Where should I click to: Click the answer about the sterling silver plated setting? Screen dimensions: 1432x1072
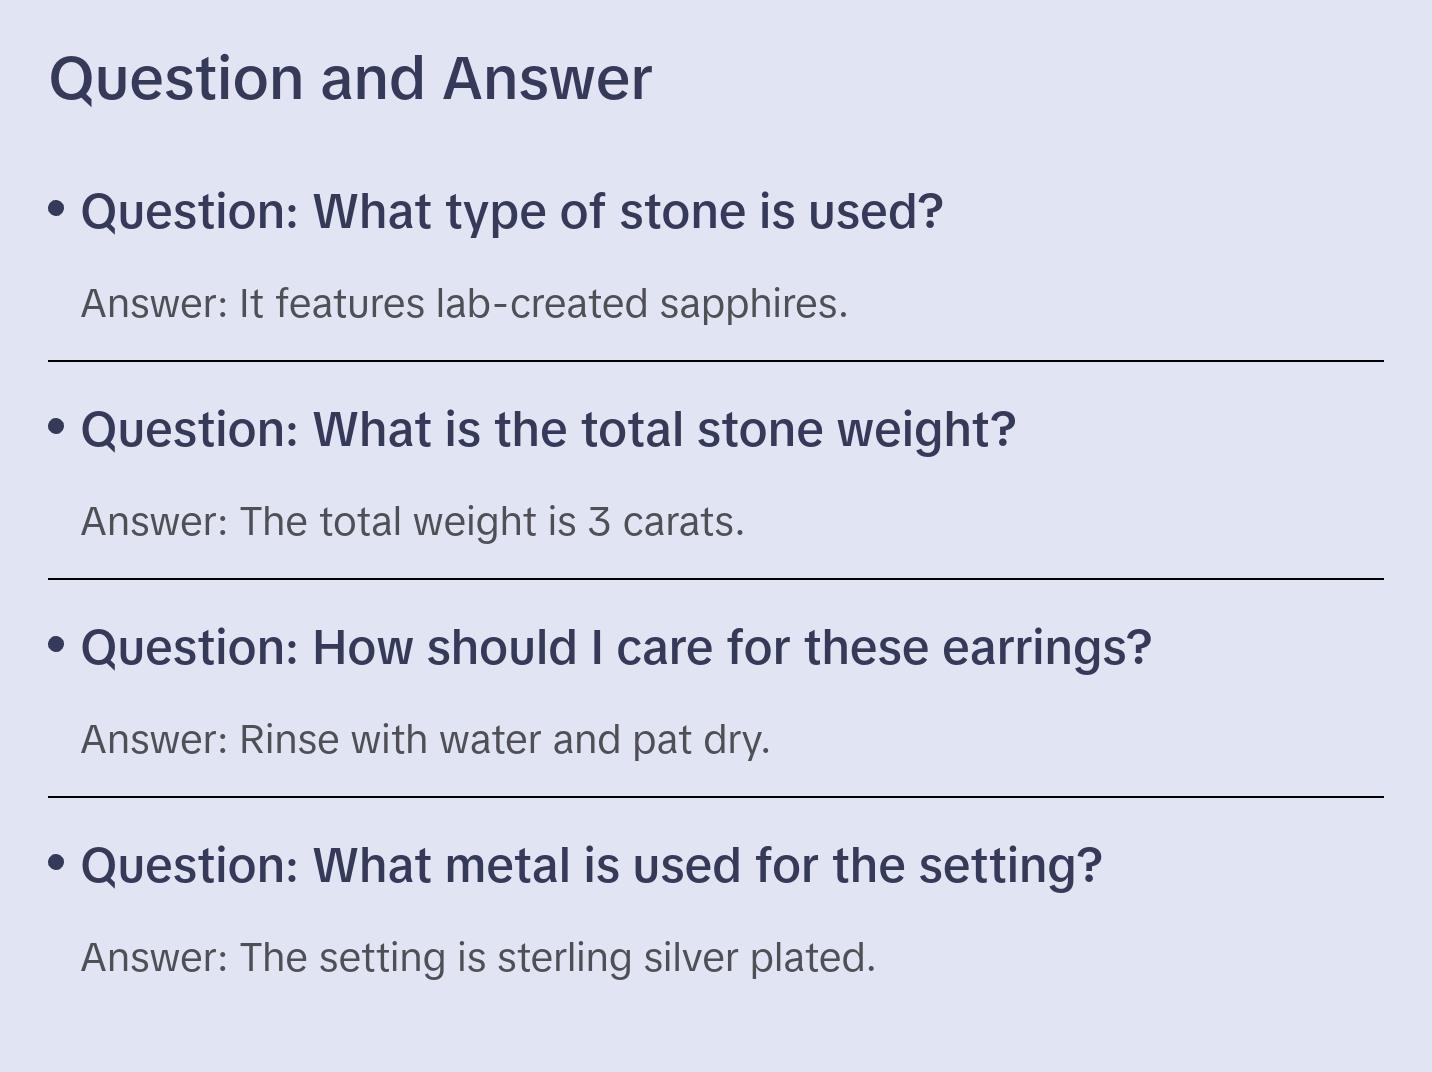478,958
